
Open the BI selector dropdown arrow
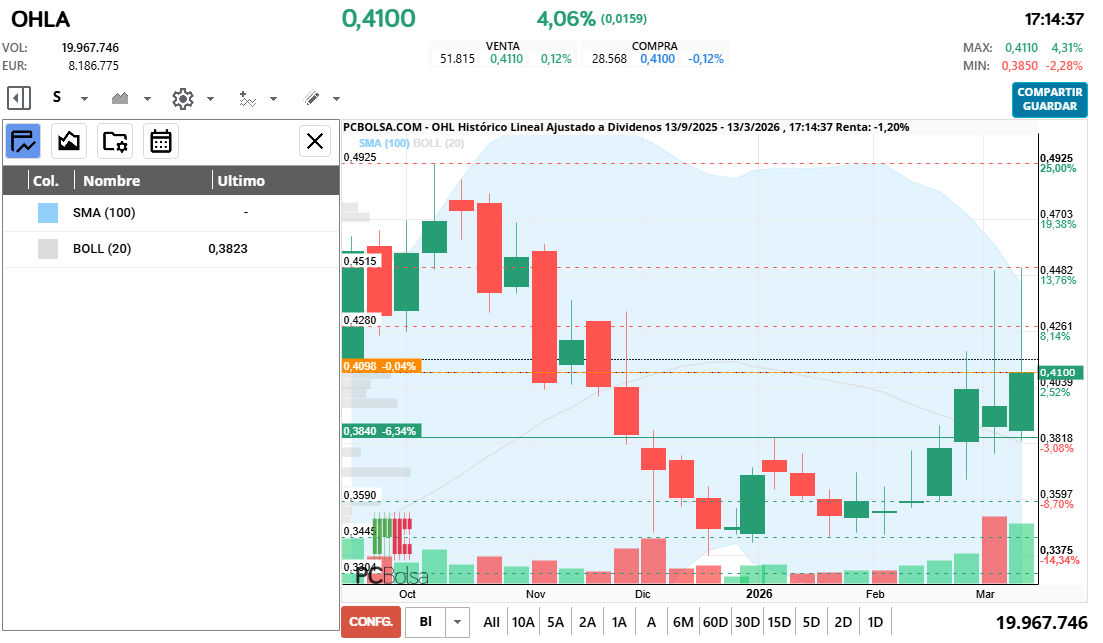pyautogui.click(x=458, y=621)
